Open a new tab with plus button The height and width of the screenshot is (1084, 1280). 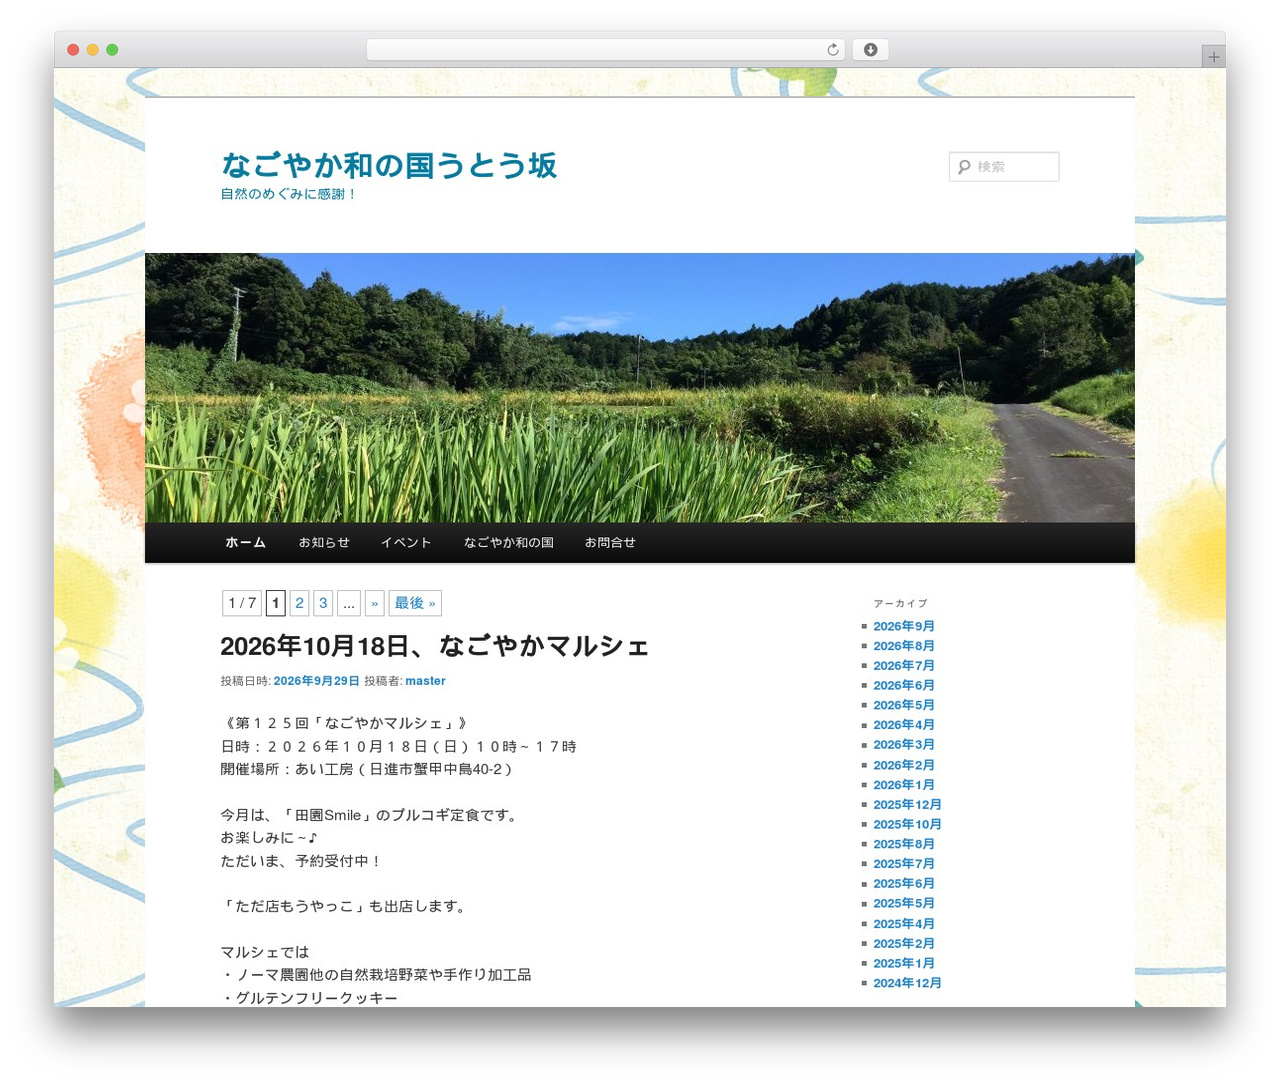[1213, 57]
